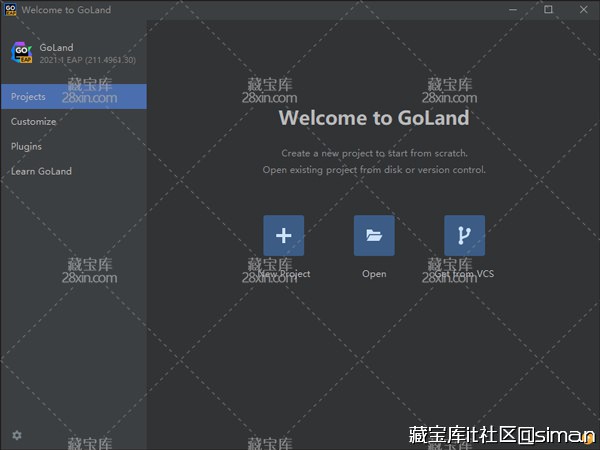Maximize the Welcome to GoLand window
The width and height of the screenshot is (600, 450).
(548, 10)
